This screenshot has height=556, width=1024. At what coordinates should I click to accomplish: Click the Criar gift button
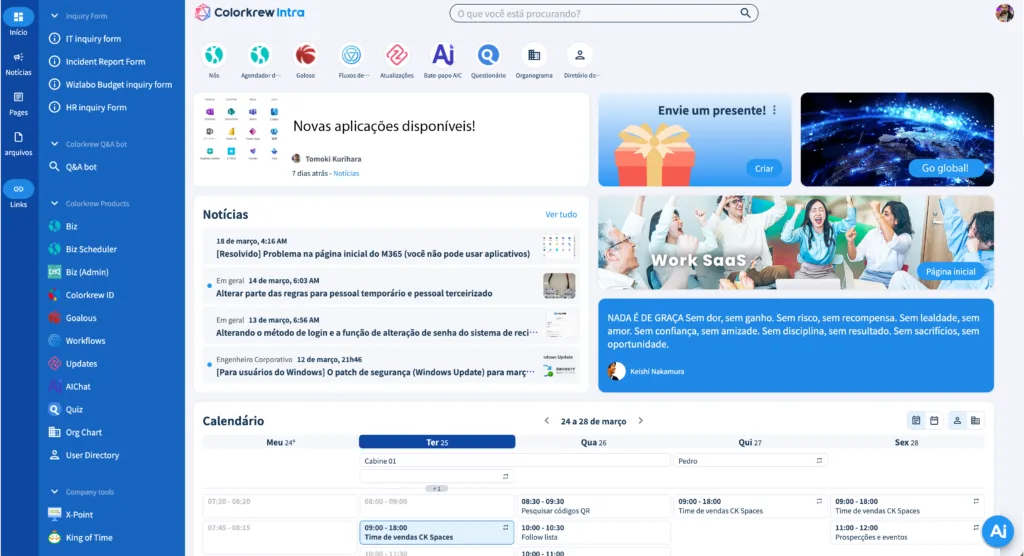tap(764, 168)
